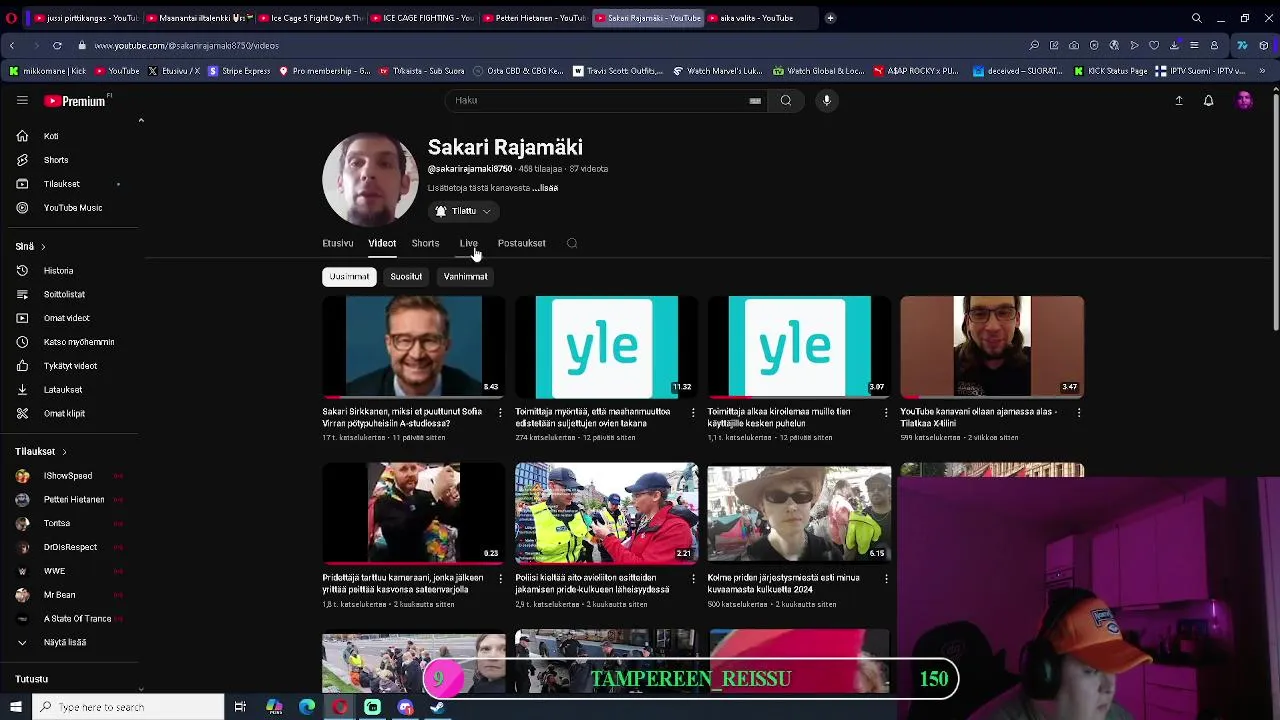Click the browser address bar URL

pos(186,45)
